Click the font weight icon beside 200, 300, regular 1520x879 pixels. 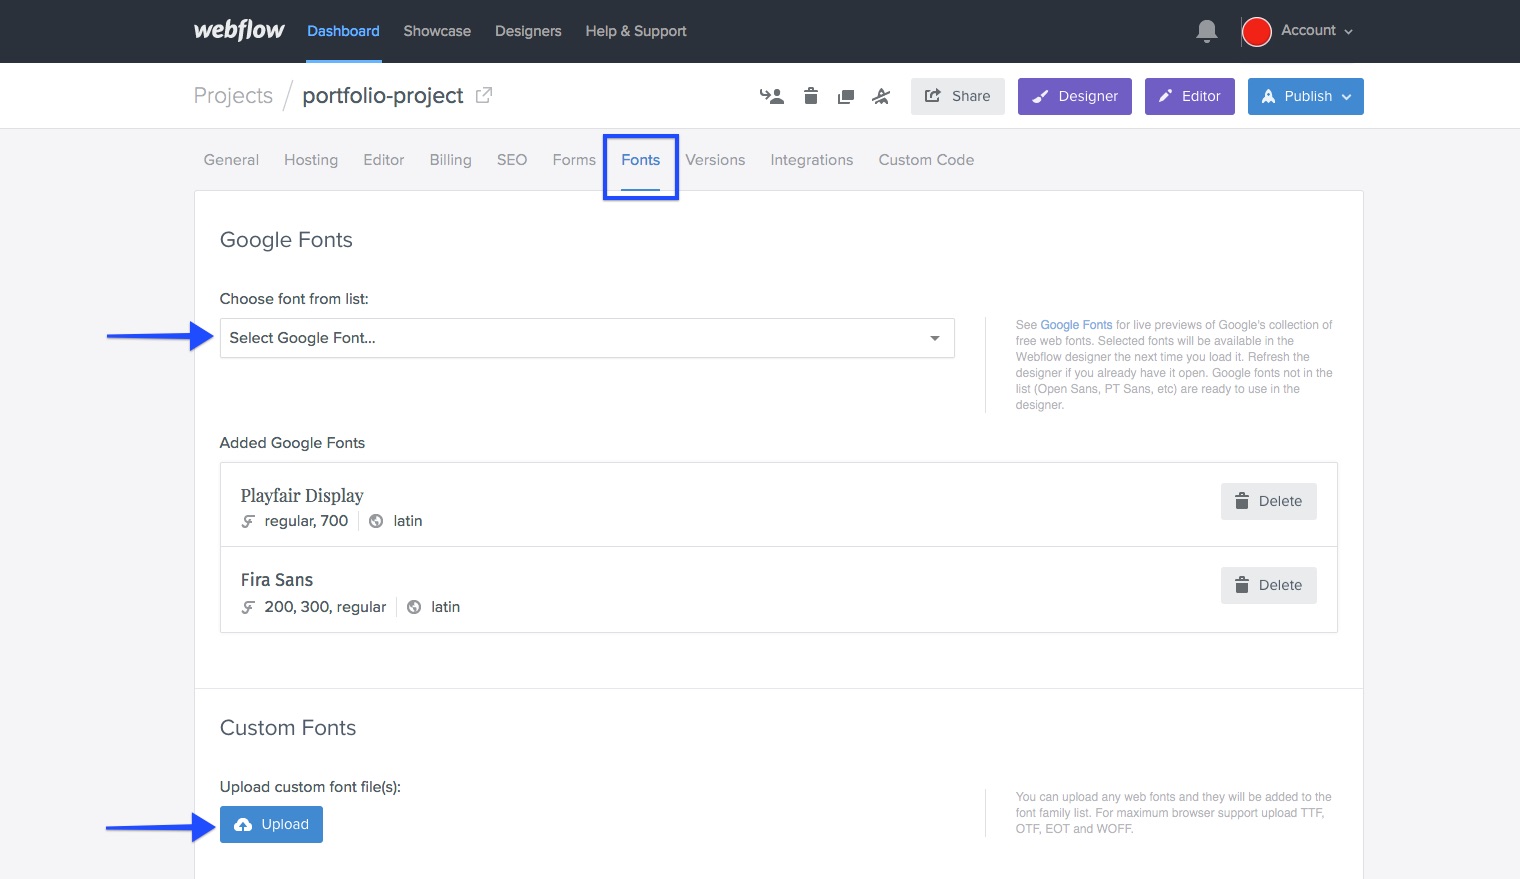pyautogui.click(x=248, y=607)
